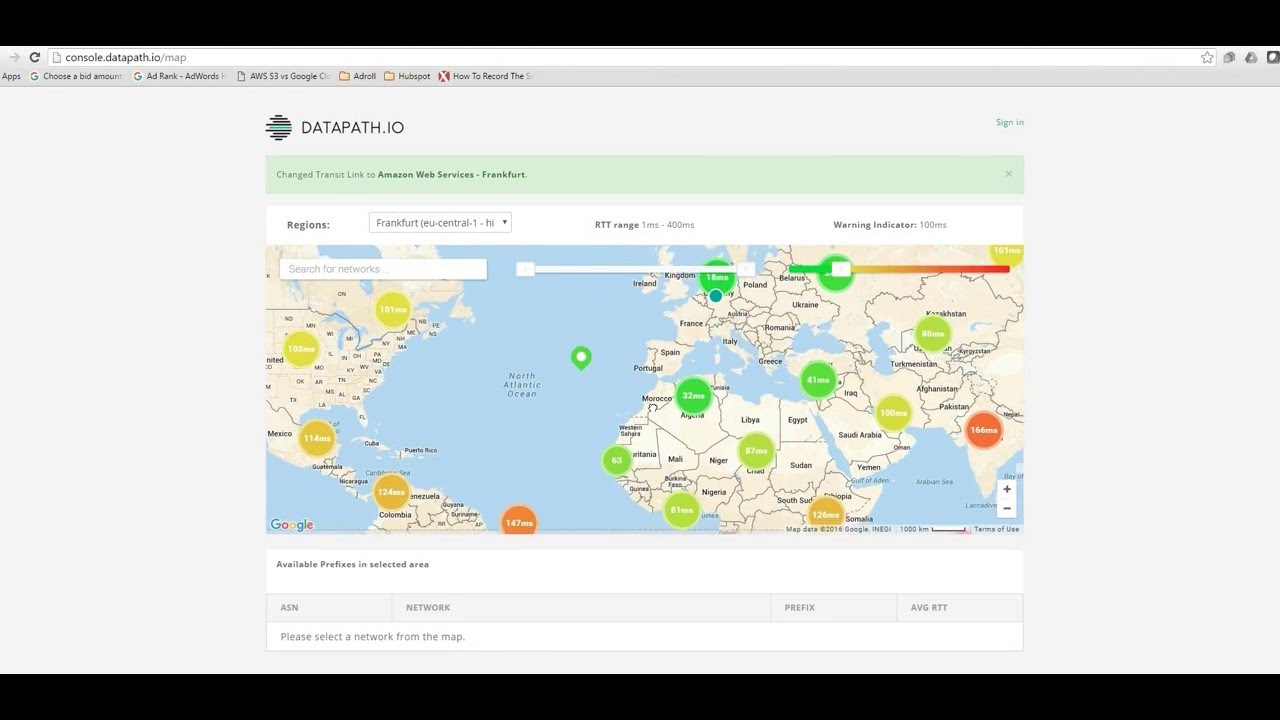Click the Warning Indicator slider handle
1280x720 pixels.
point(841,269)
